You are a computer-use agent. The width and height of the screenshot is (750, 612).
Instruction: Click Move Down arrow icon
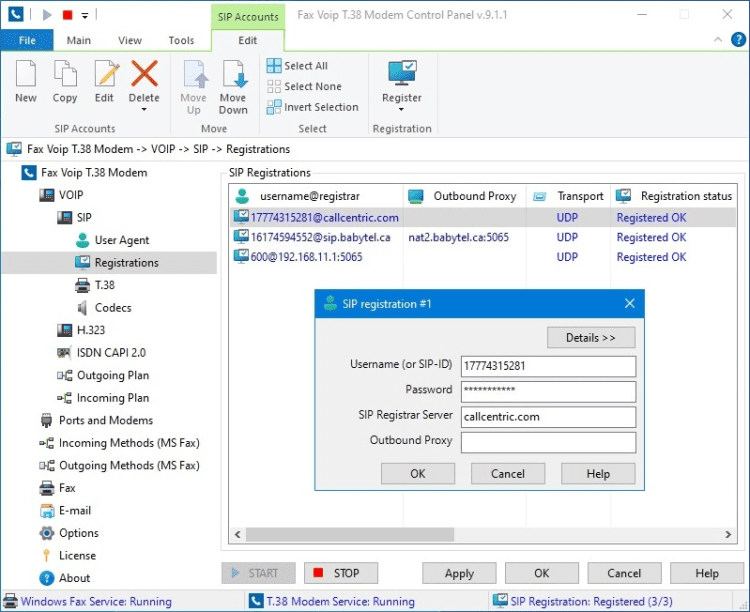coord(233,76)
